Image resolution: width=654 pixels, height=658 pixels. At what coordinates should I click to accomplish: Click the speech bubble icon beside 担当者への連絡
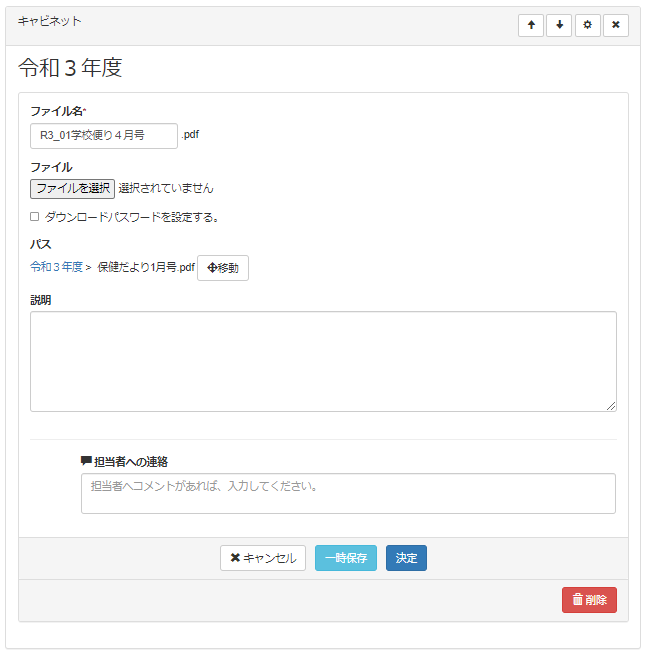coord(86,461)
